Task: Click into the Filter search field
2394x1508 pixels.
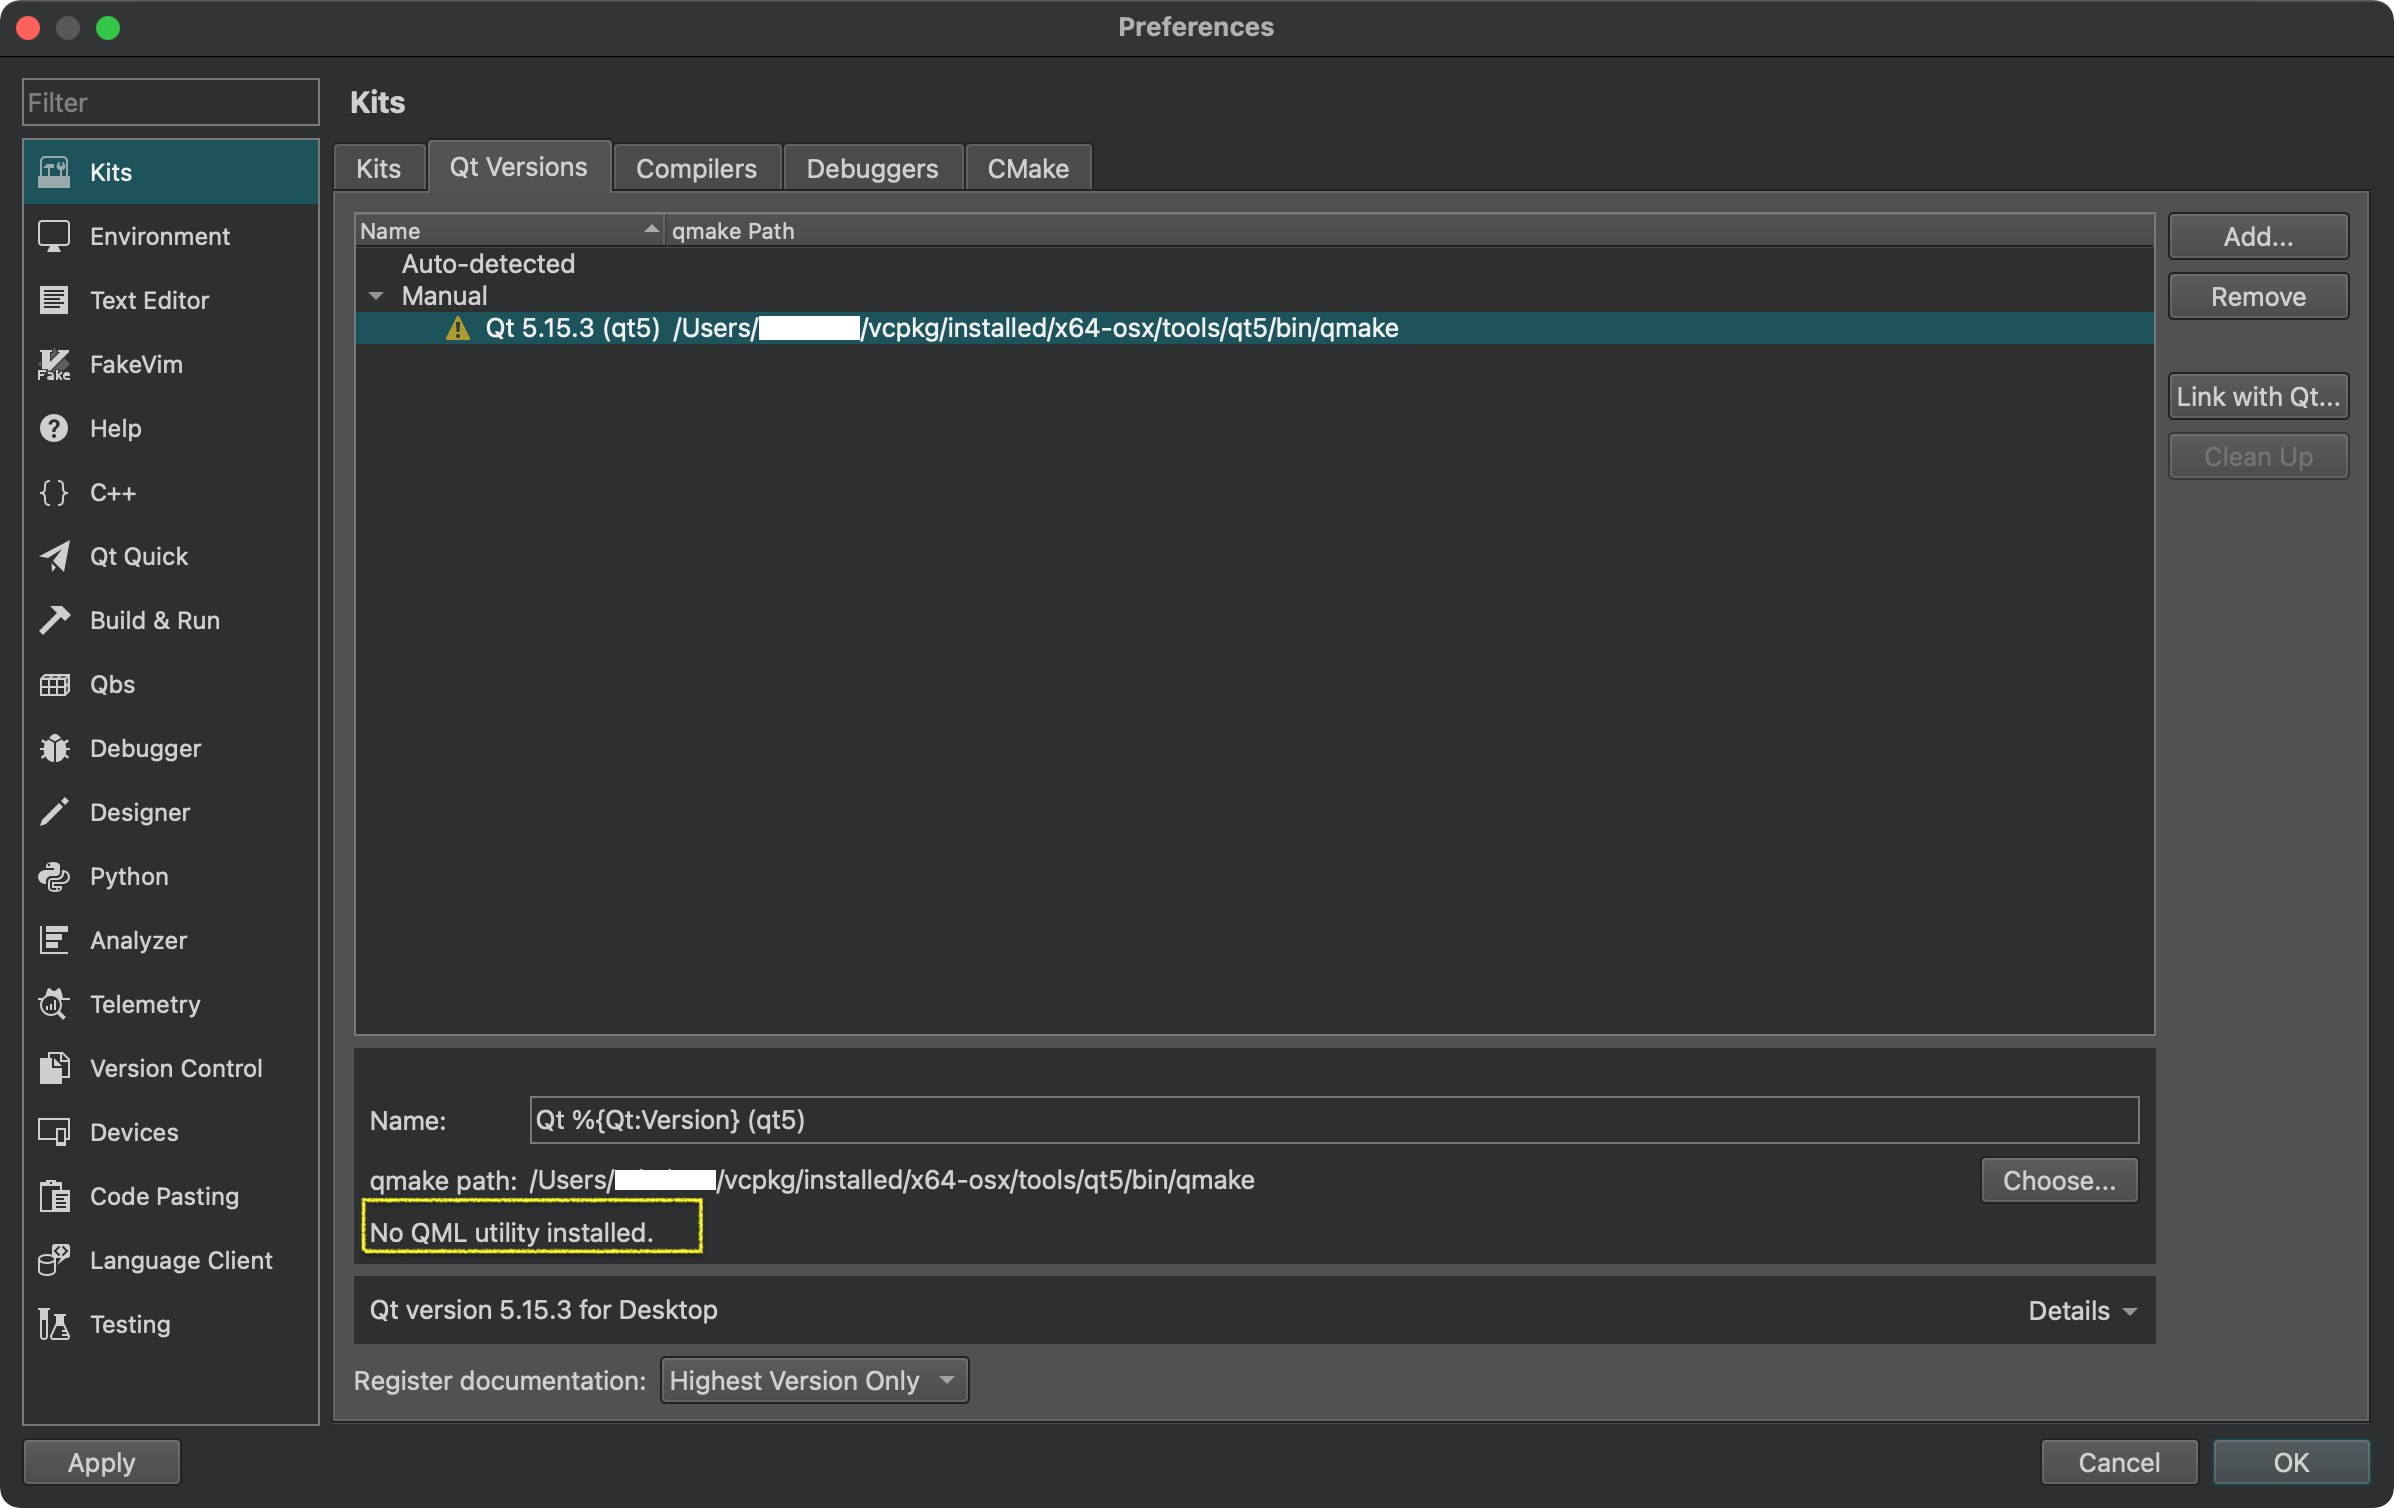Action: [170, 103]
